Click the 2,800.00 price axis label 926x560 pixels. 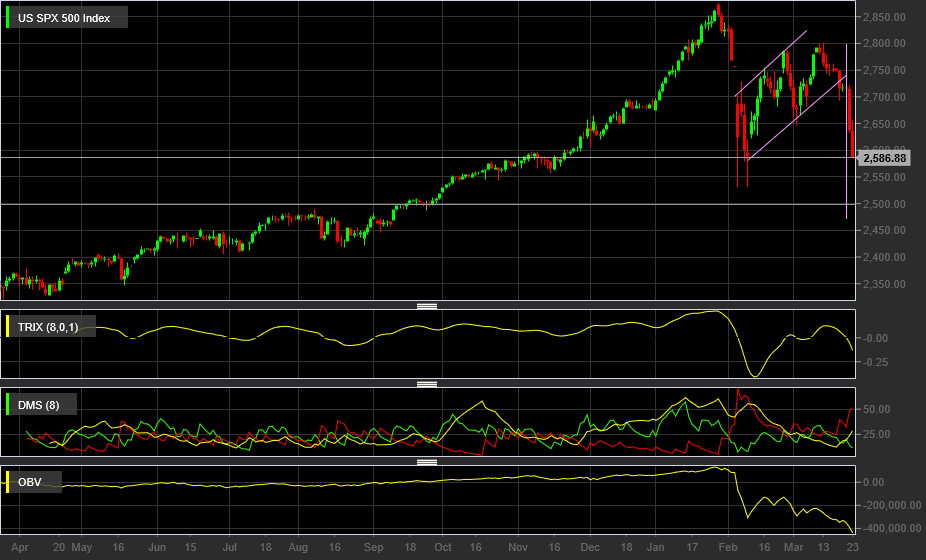point(884,43)
